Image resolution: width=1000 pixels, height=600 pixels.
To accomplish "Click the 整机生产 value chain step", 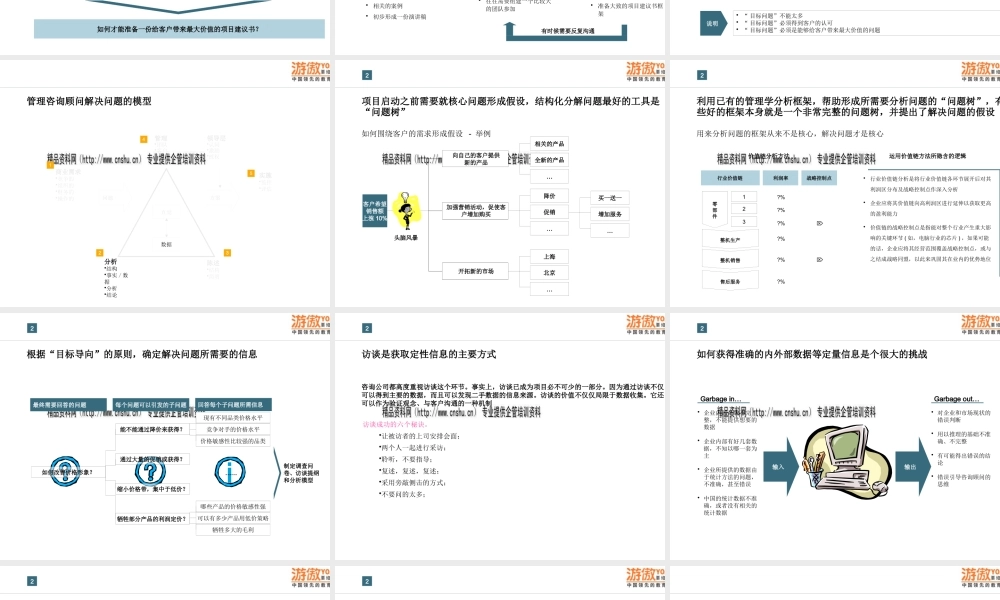I will coord(730,240).
